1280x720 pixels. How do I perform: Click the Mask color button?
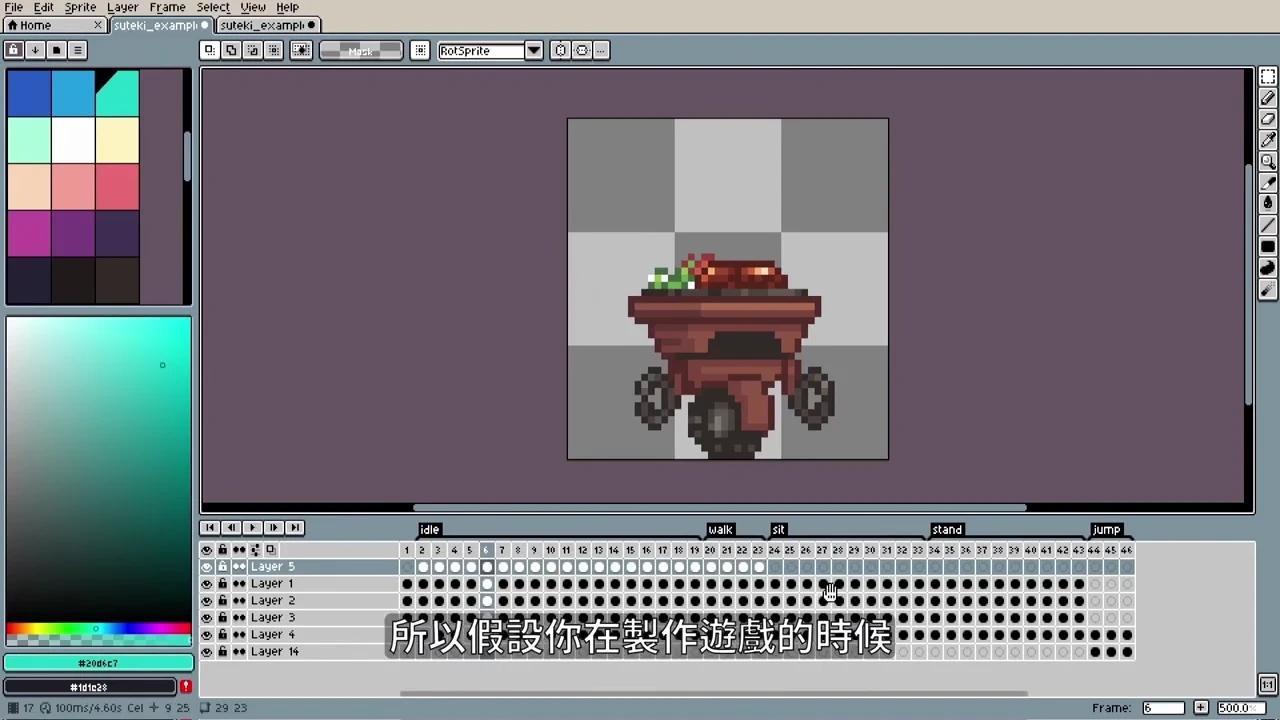(x=360, y=50)
